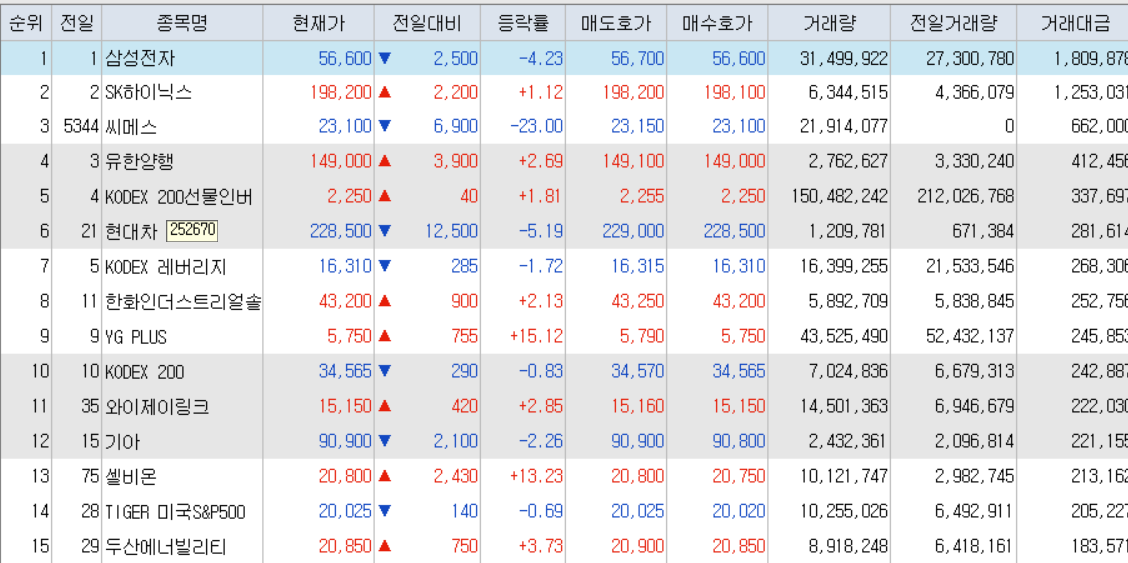
Task: Select the 두산에너빌리티 stock name
Action: pyautogui.click(x=165, y=546)
